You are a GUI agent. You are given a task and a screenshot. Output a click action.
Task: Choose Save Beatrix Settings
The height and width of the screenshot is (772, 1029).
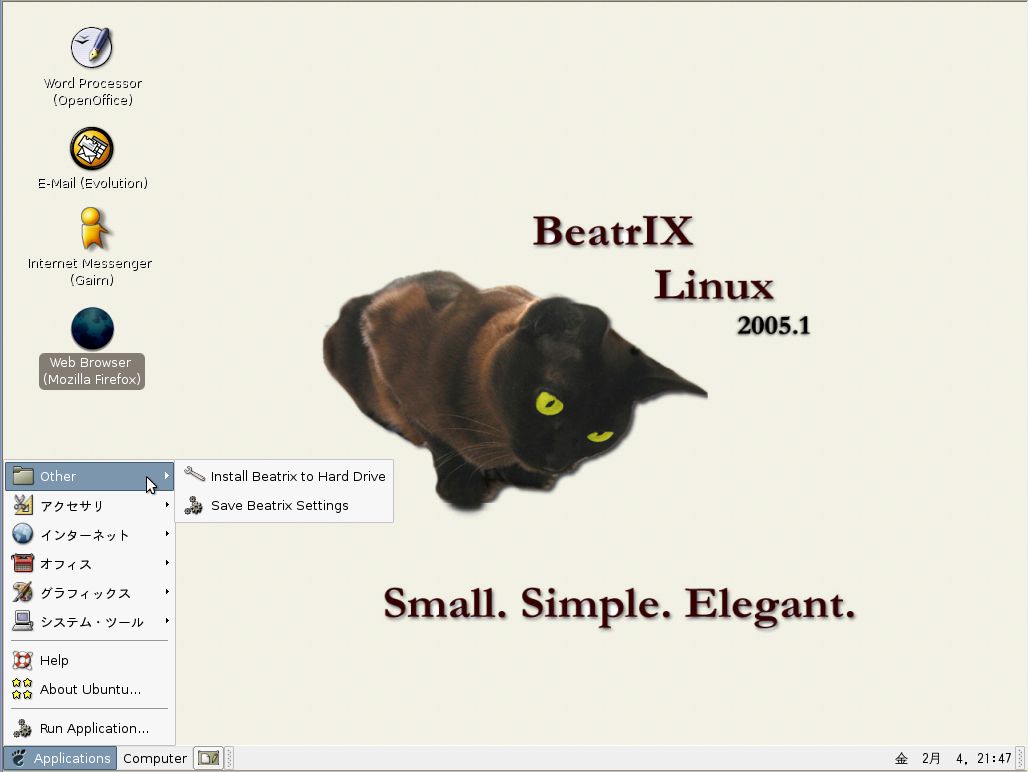284,505
